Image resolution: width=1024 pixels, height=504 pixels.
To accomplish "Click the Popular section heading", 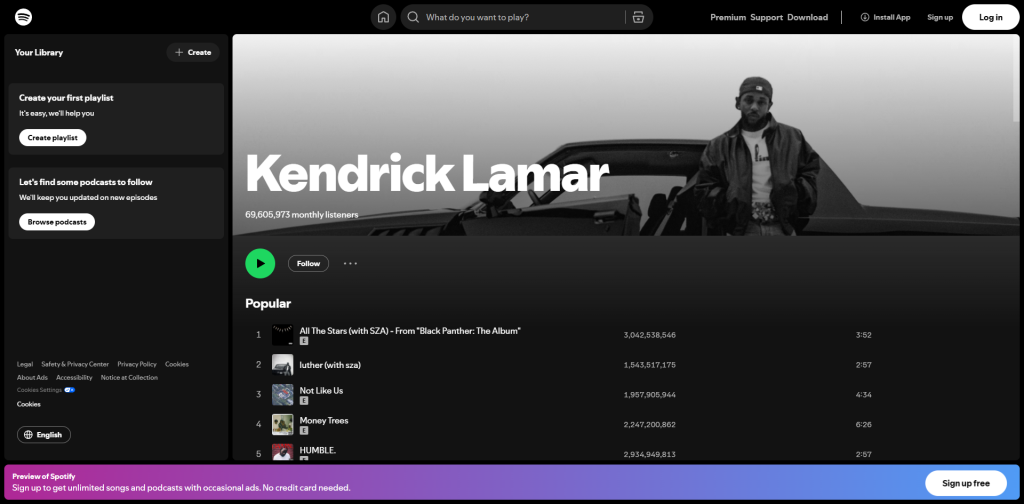I will (x=268, y=304).
